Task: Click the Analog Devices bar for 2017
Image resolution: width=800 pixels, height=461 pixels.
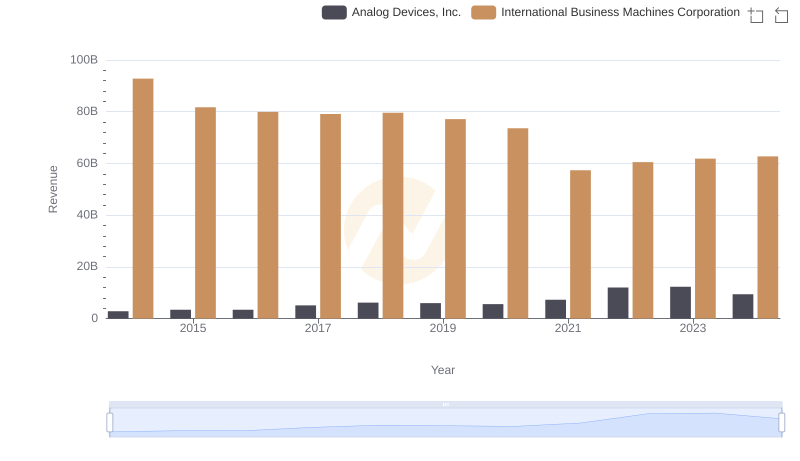Action: tap(306, 312)
